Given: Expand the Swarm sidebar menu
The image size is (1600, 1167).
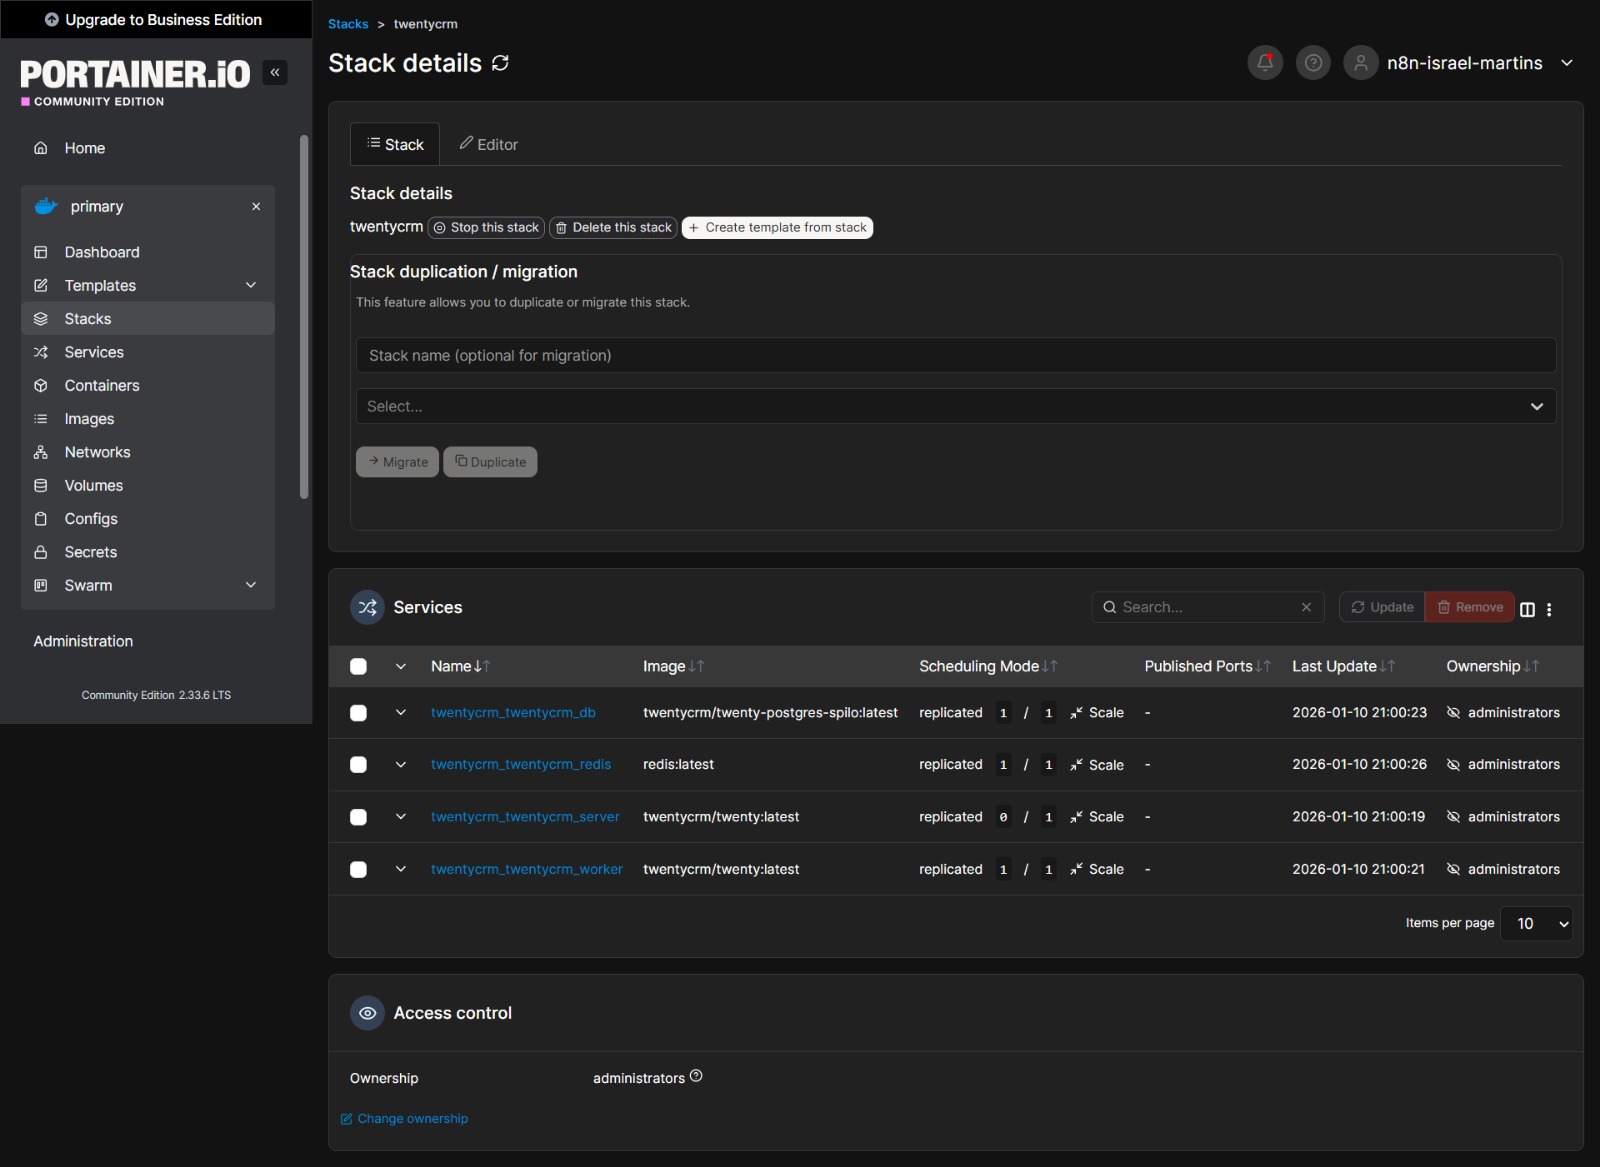Looking at the screenshot, I should [x=251, y=586].
